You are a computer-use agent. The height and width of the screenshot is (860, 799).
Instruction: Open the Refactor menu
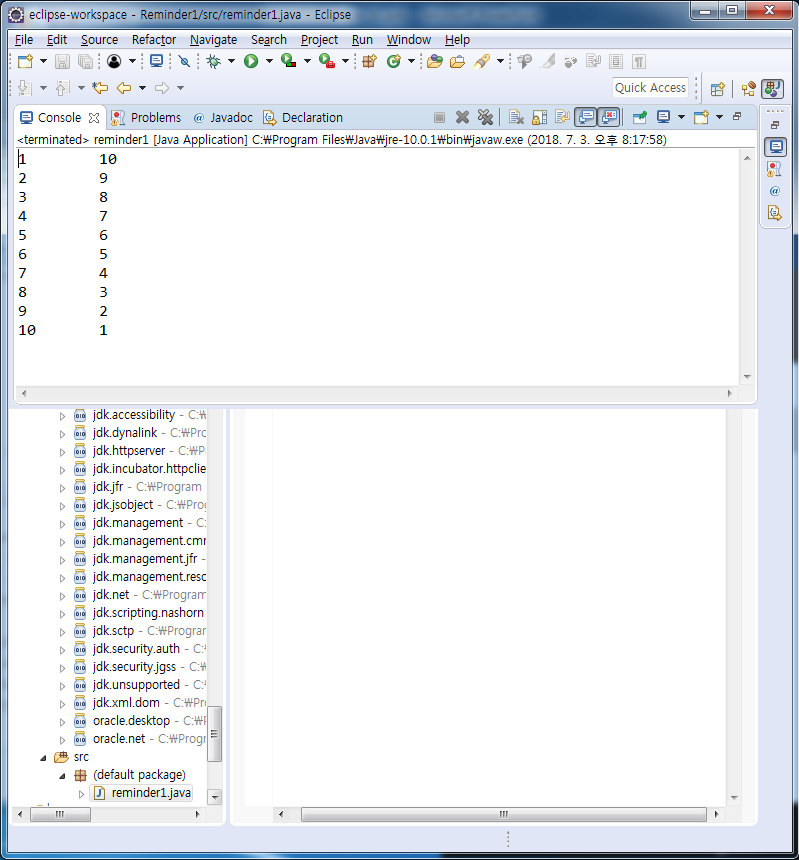(154, 40)
